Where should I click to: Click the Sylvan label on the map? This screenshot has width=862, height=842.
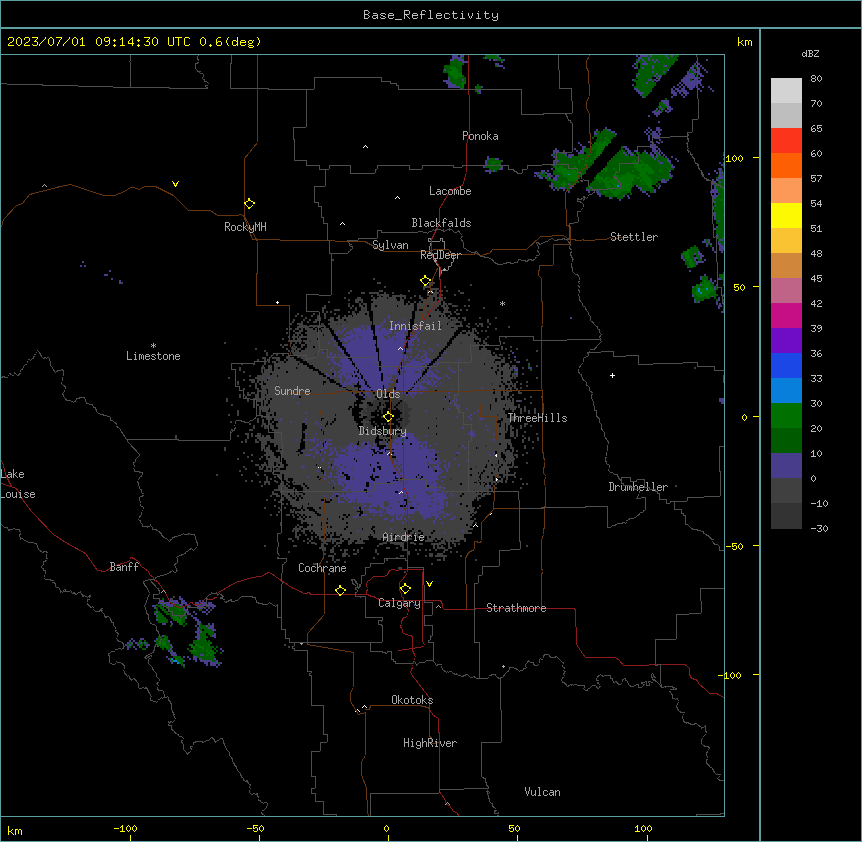click(390, 245)
